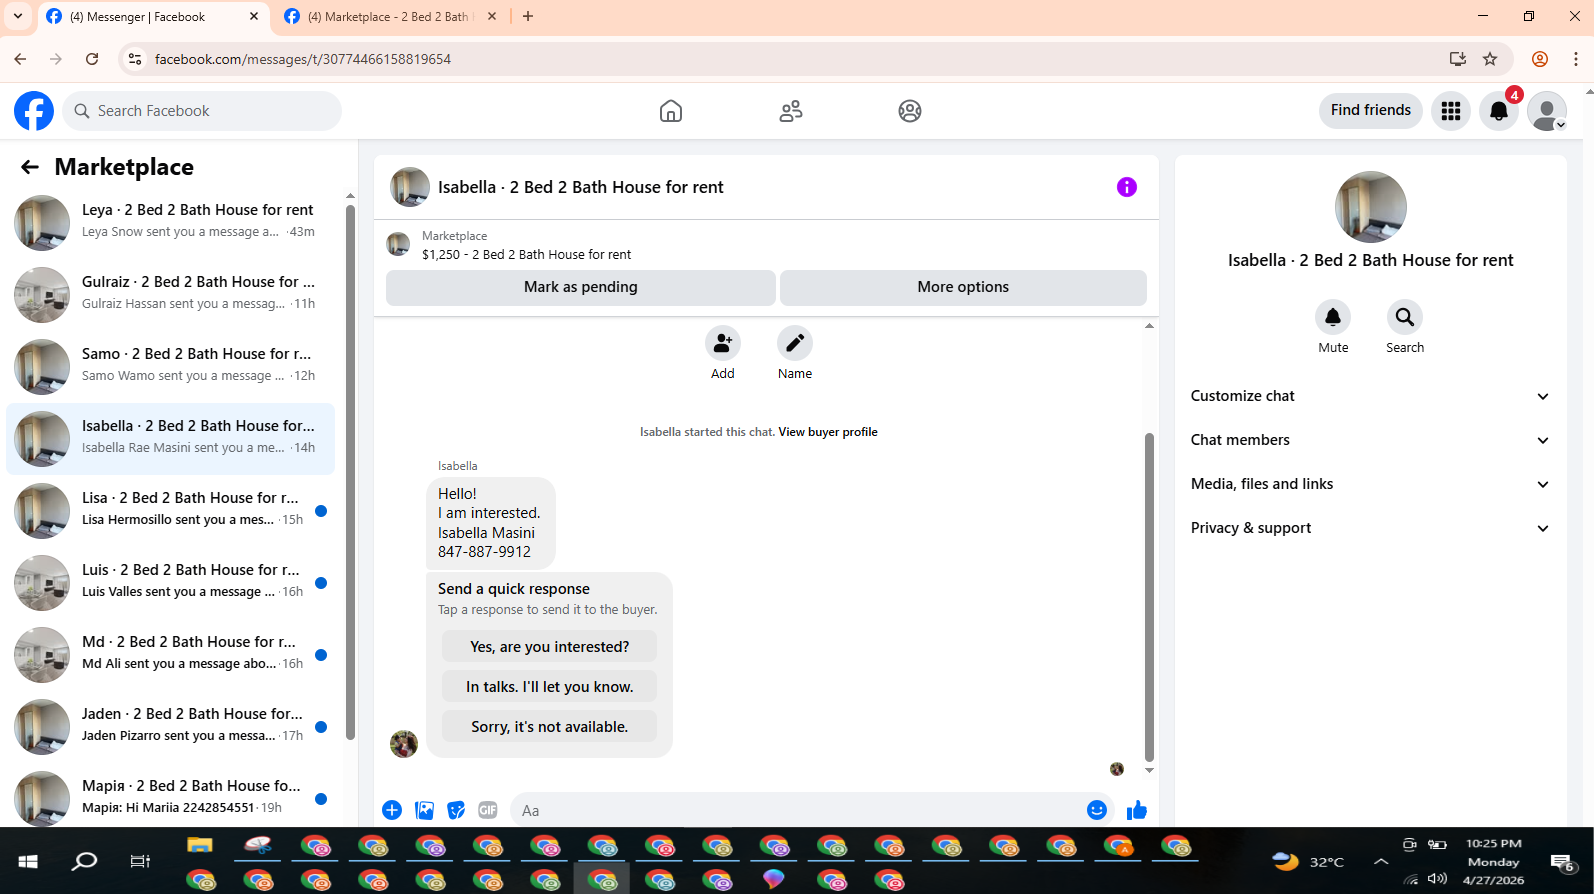Expand Media, files and links section
This screenshot has width=1594, height=894.
pos(1370,484)
